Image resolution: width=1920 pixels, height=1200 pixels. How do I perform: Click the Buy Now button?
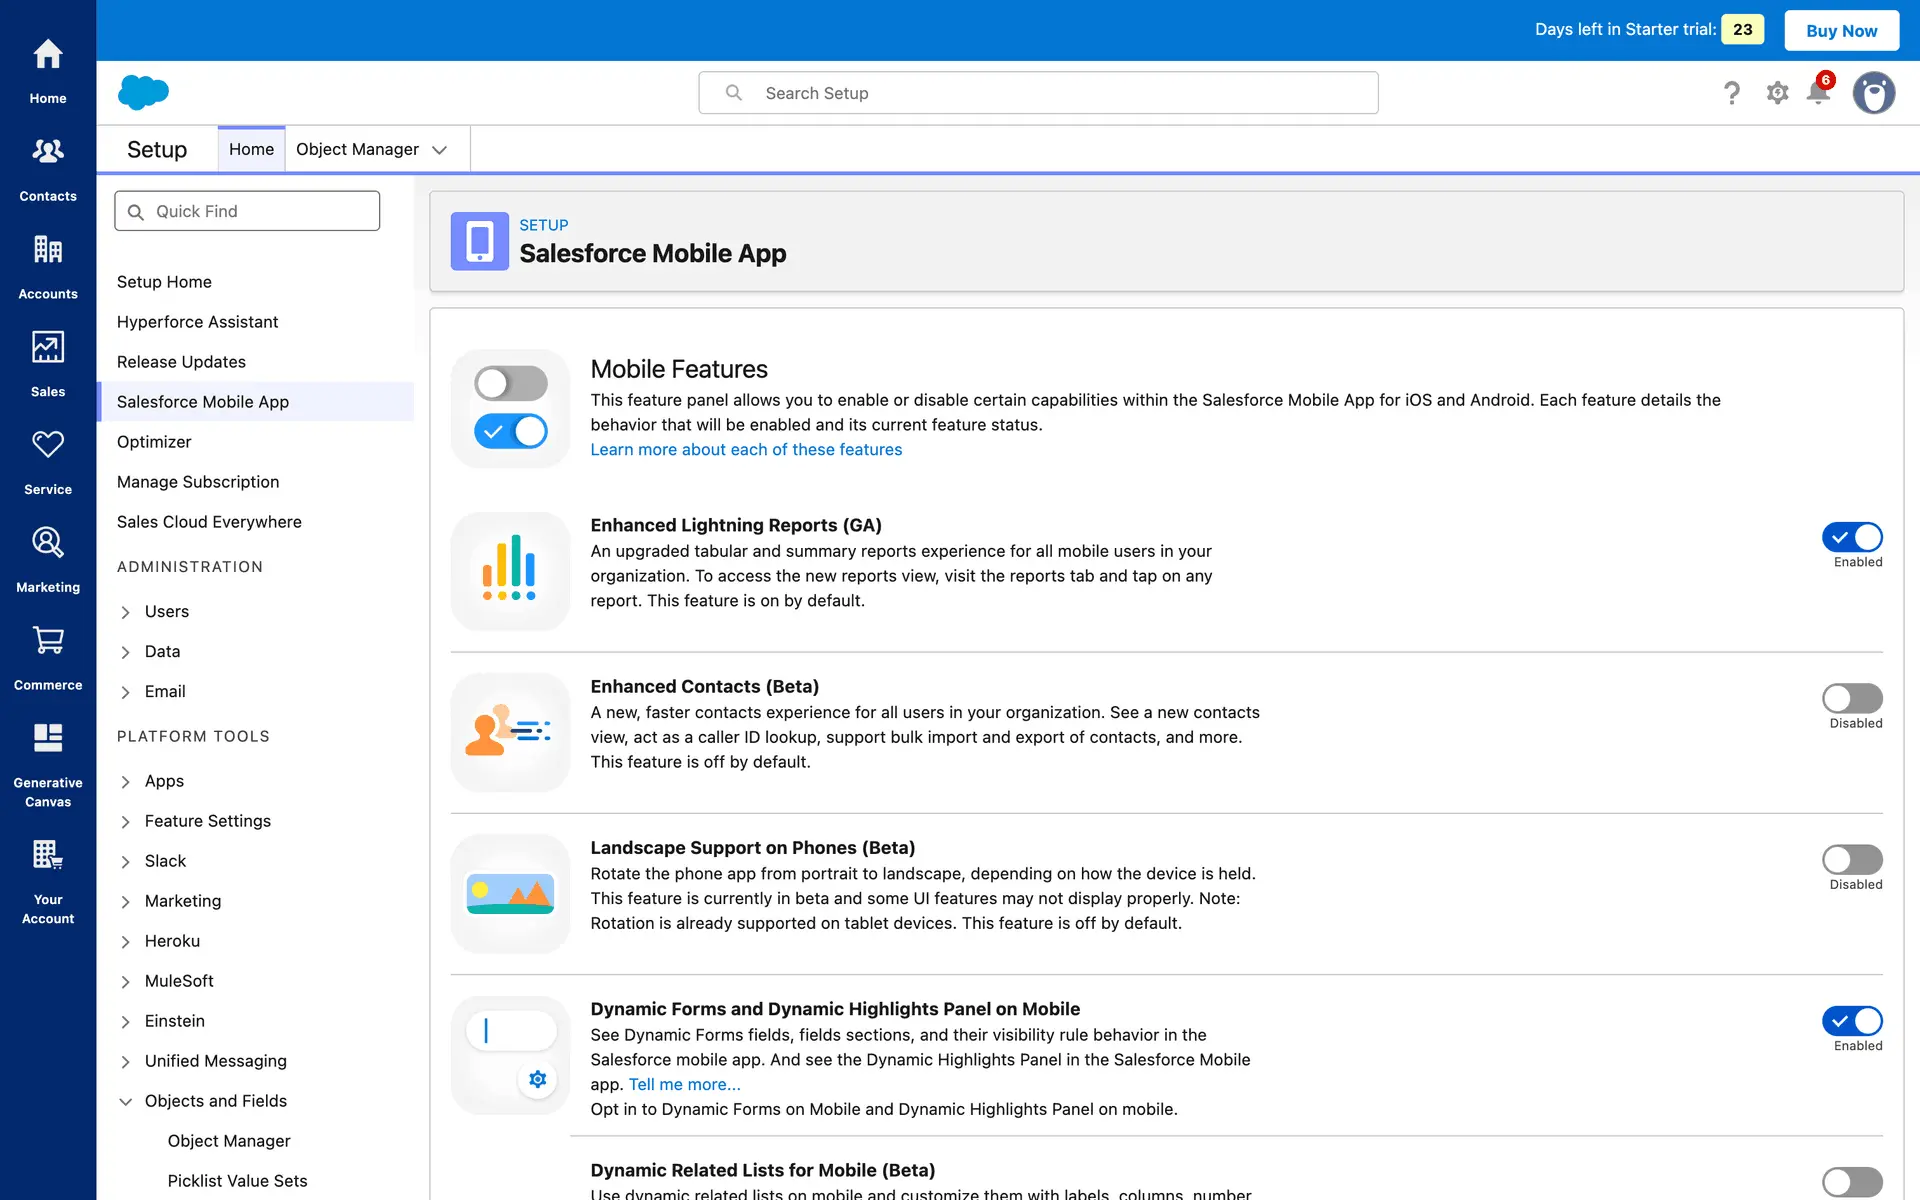pyautogui.click(x=1841, y=30)
